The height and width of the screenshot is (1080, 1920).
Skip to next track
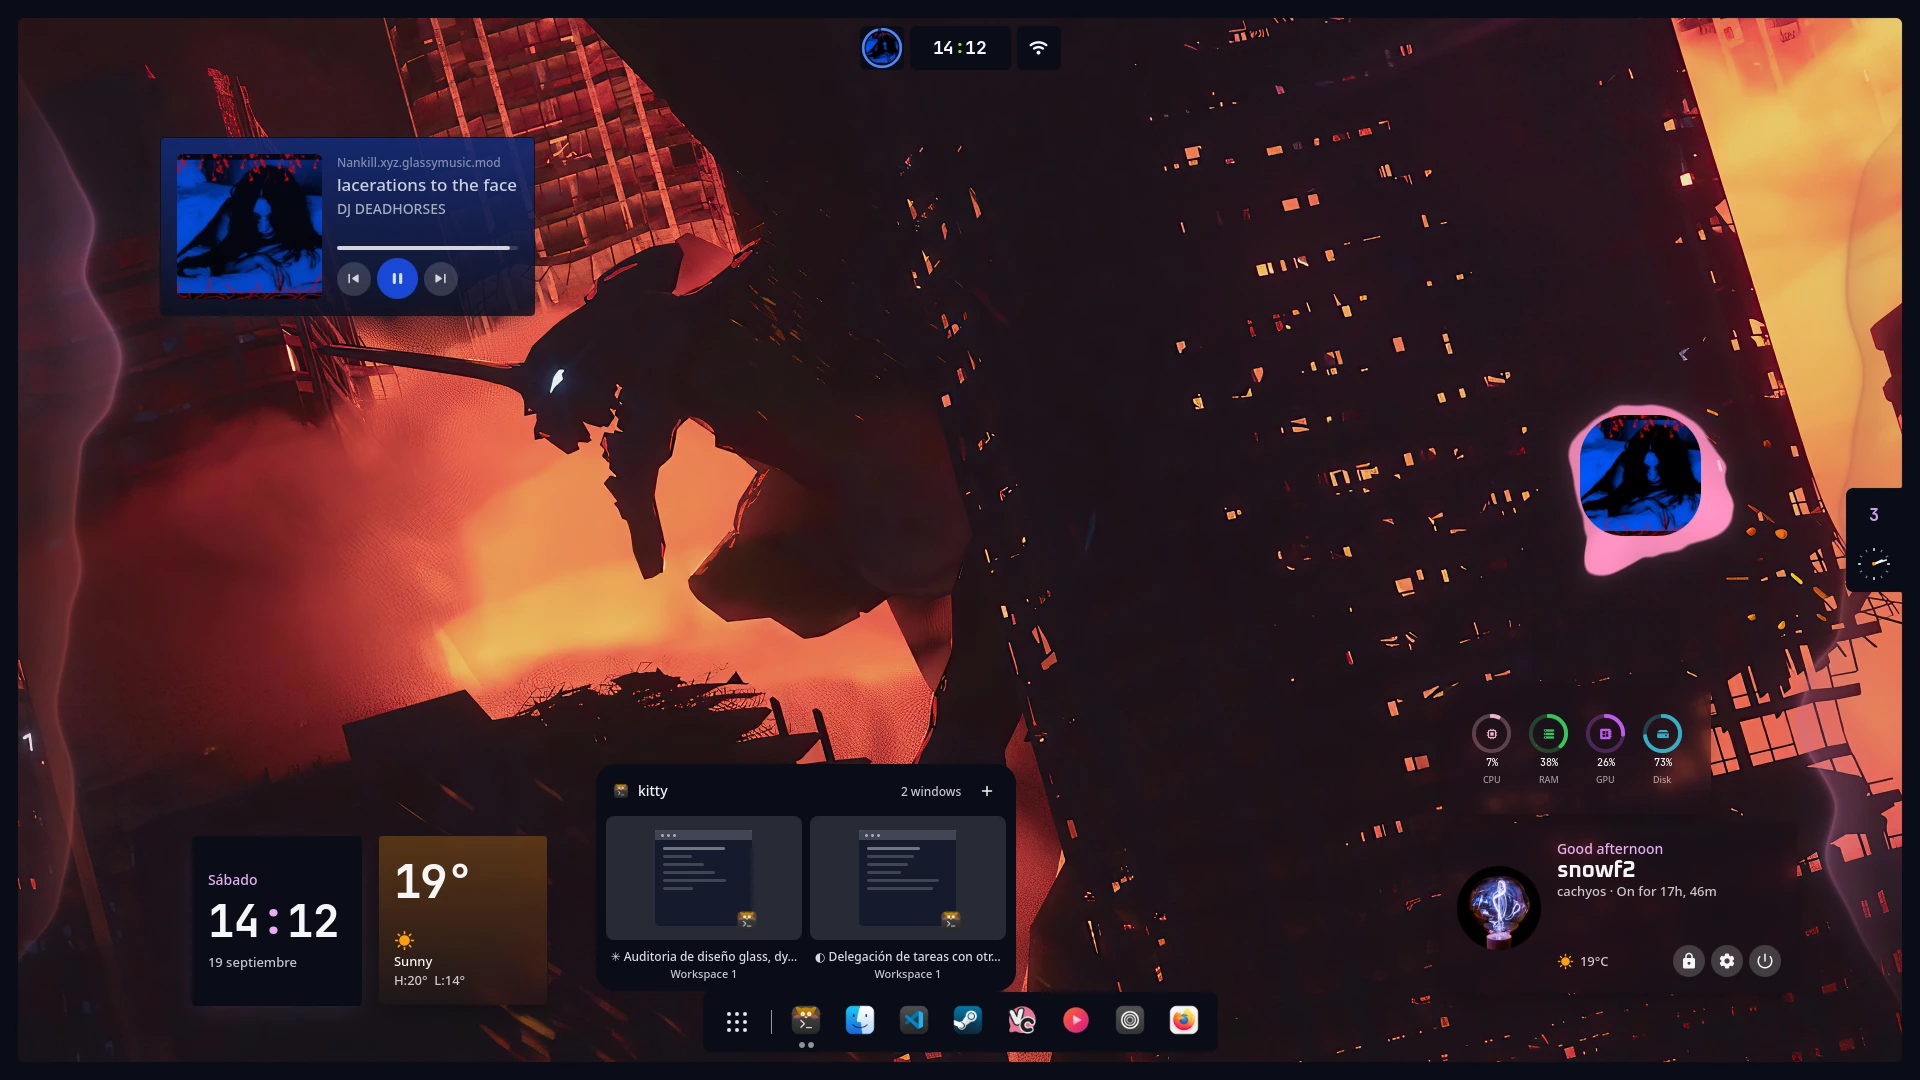(441, 279)
